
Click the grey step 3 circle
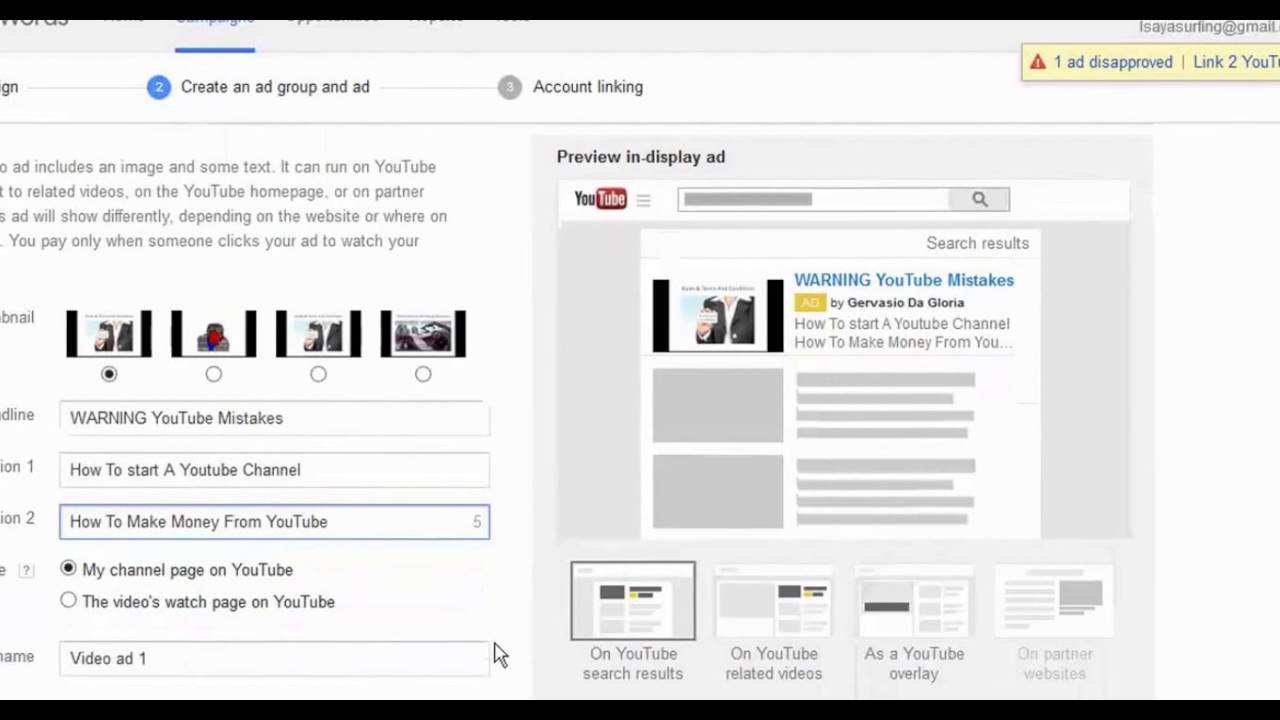click(x=510, y=87)
